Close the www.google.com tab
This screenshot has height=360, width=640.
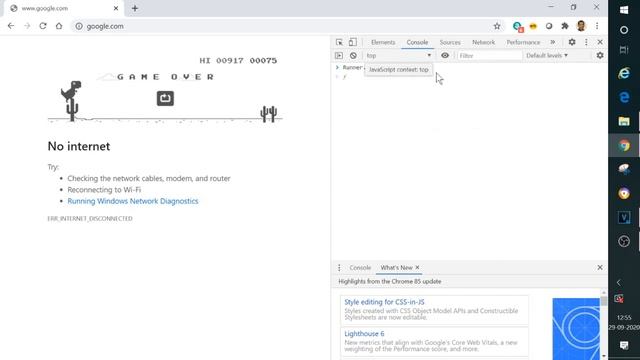[116, 8]
